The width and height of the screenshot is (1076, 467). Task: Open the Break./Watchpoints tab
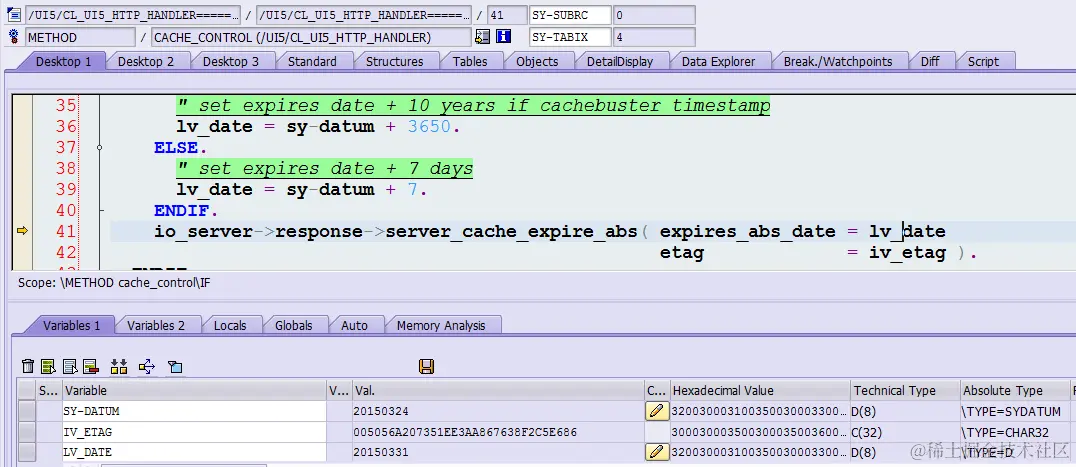click(x=838, y=61)
